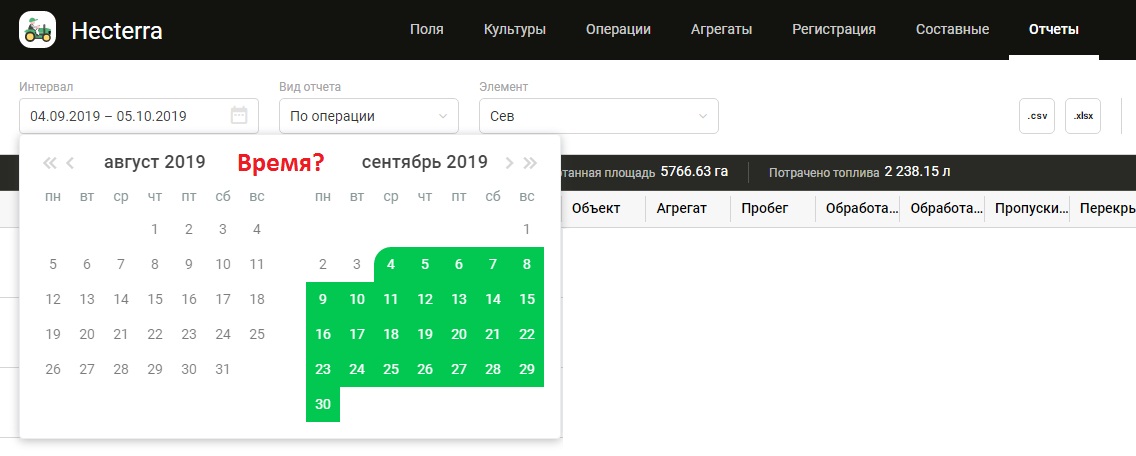Click the calendar icon in interval field
The height and width of the screenshot is (456, 1136).
click(239, 116)
